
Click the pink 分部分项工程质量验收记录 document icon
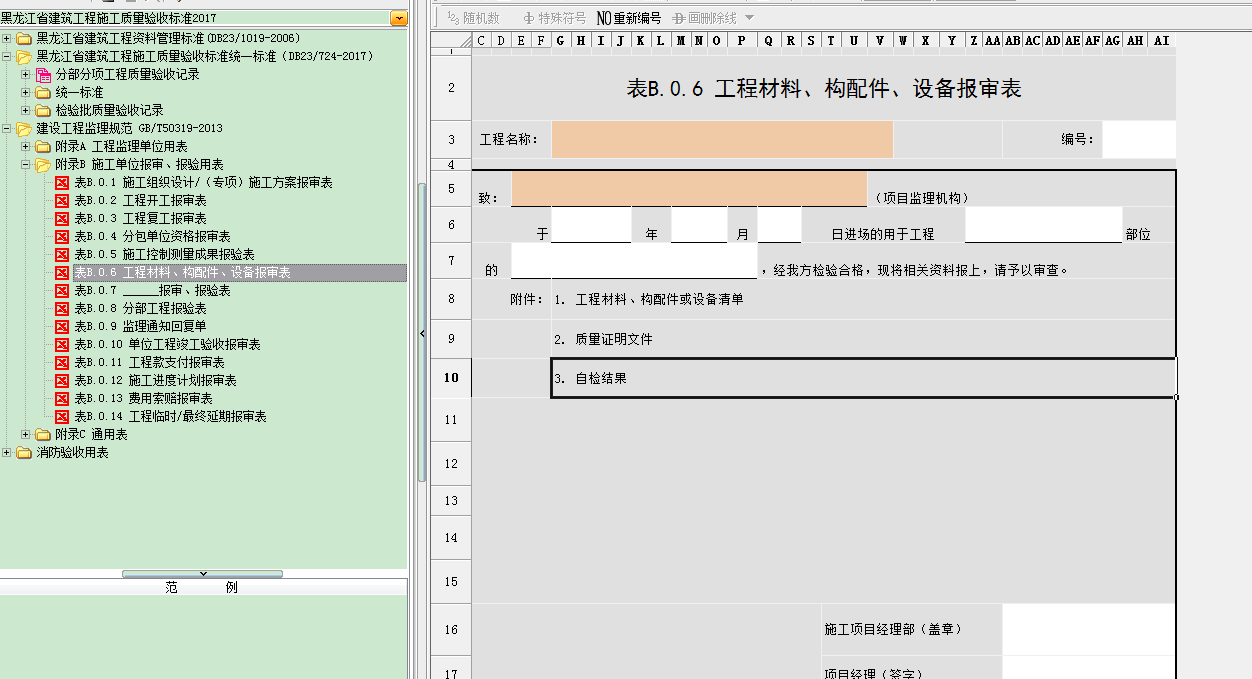[43, 75]
